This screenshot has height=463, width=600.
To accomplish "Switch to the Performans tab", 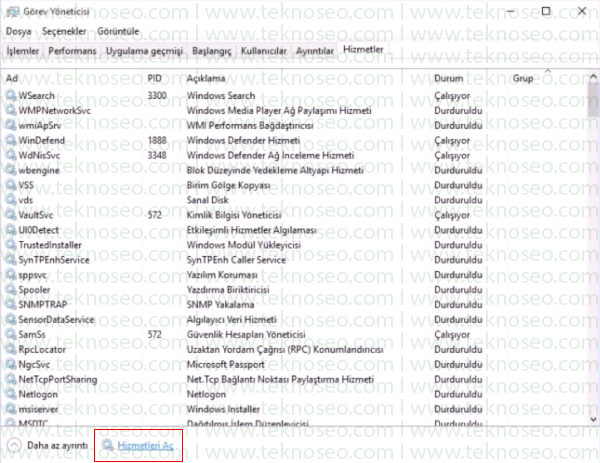I will pos(72,51).
